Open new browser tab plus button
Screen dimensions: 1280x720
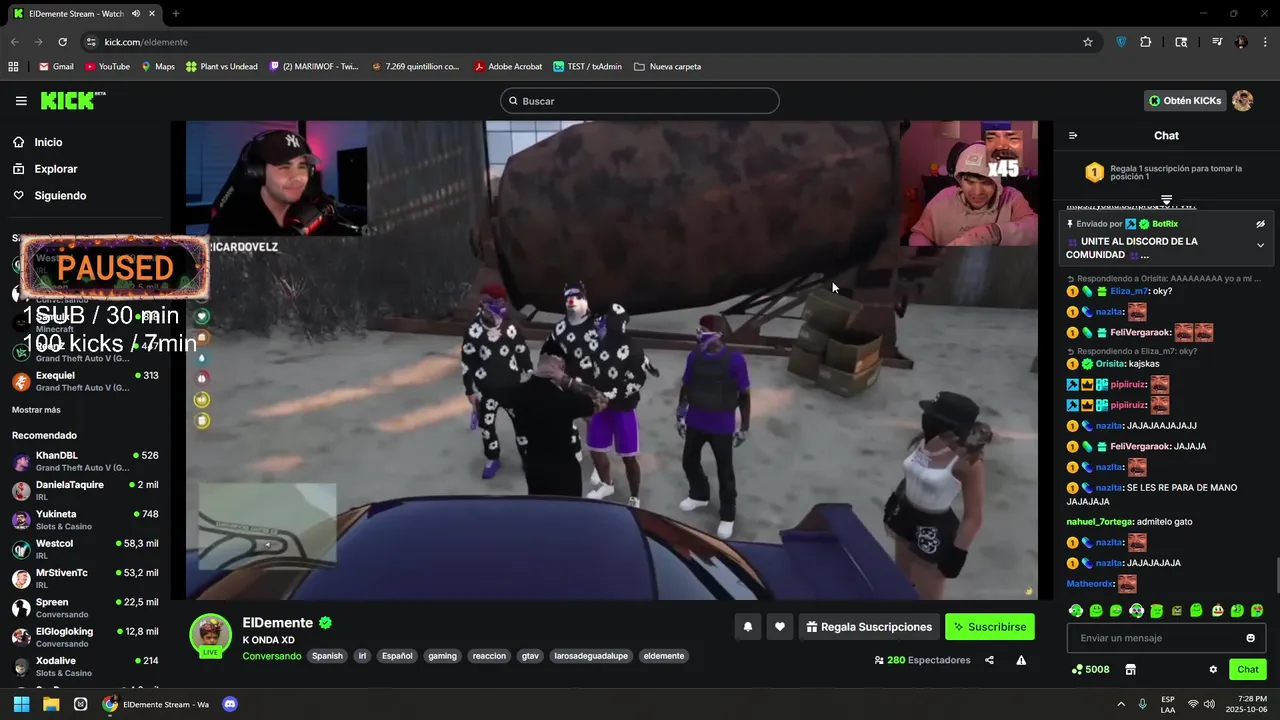[x=176, y=14]
